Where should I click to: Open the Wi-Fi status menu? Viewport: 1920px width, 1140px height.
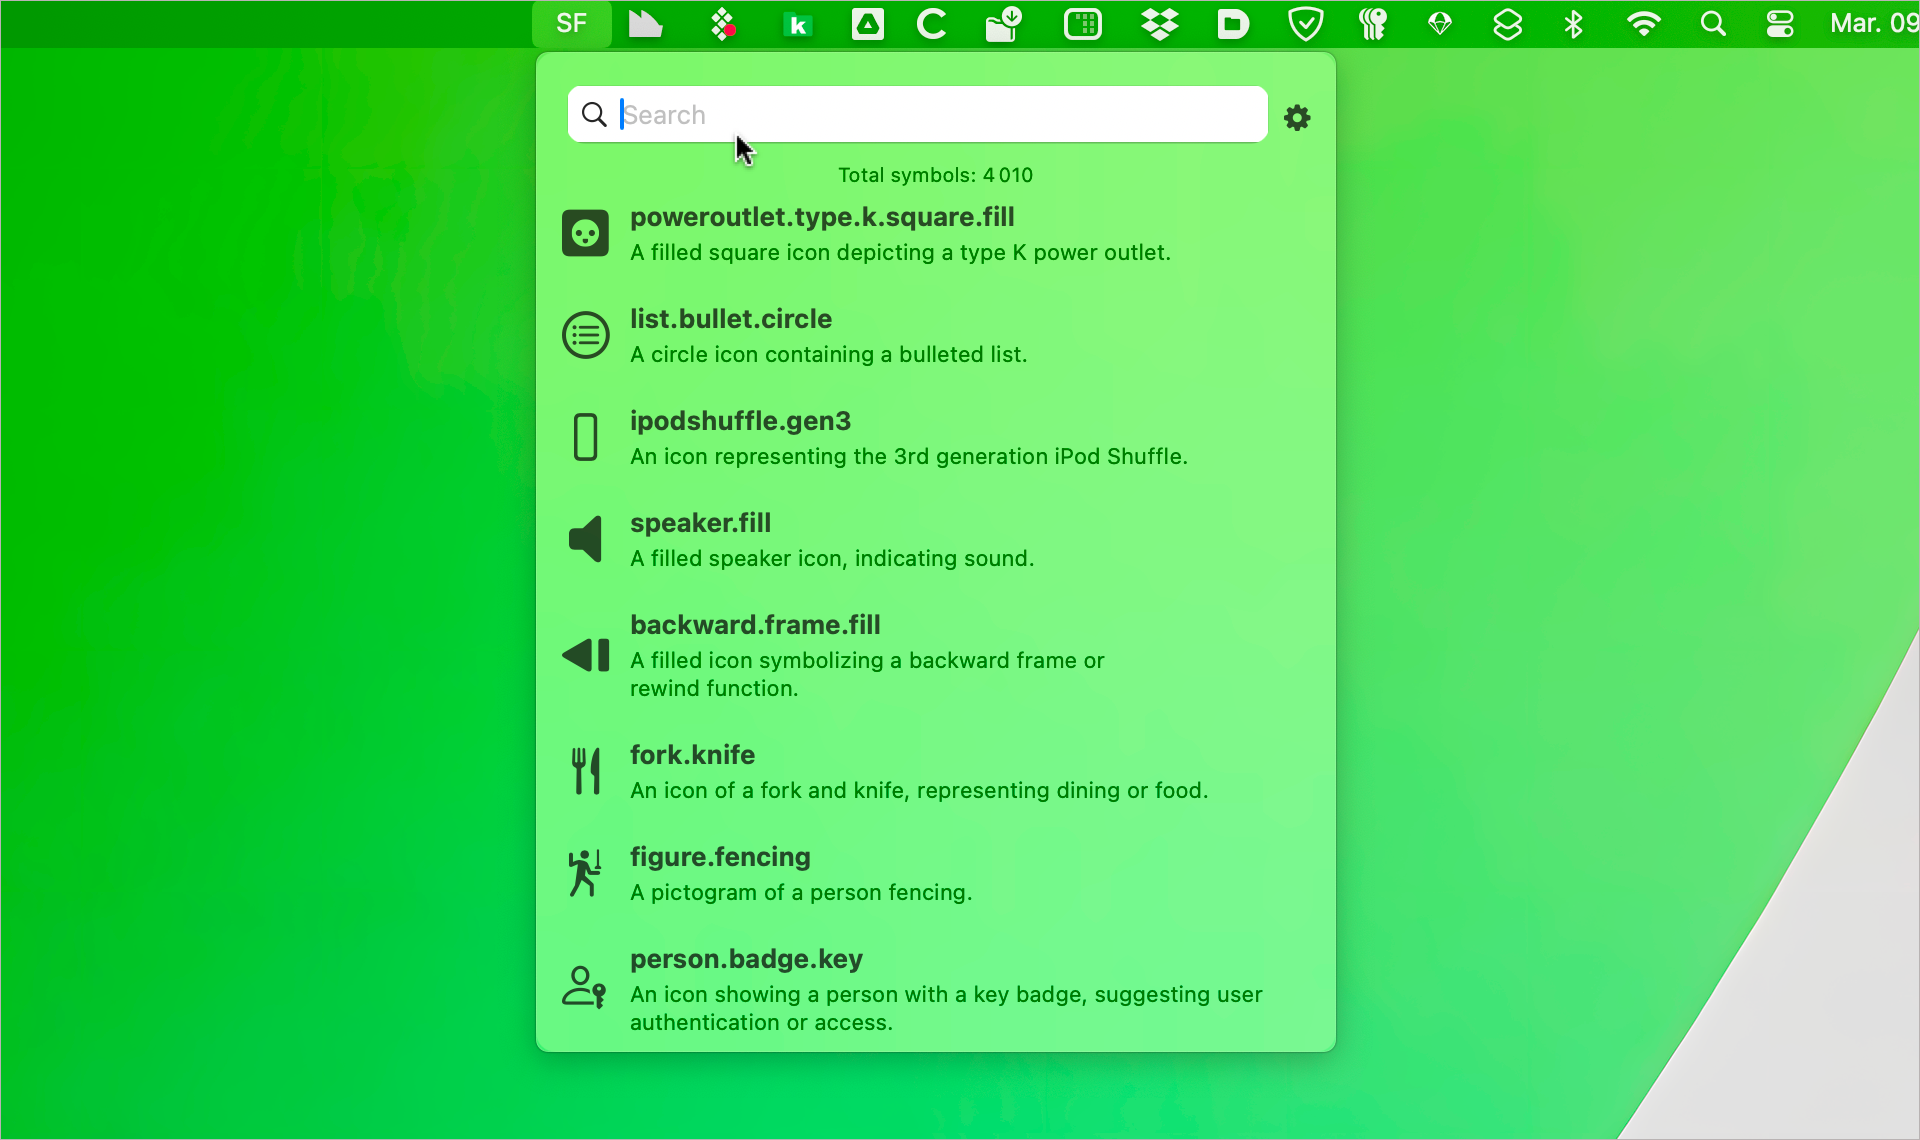click(1643, 24)
